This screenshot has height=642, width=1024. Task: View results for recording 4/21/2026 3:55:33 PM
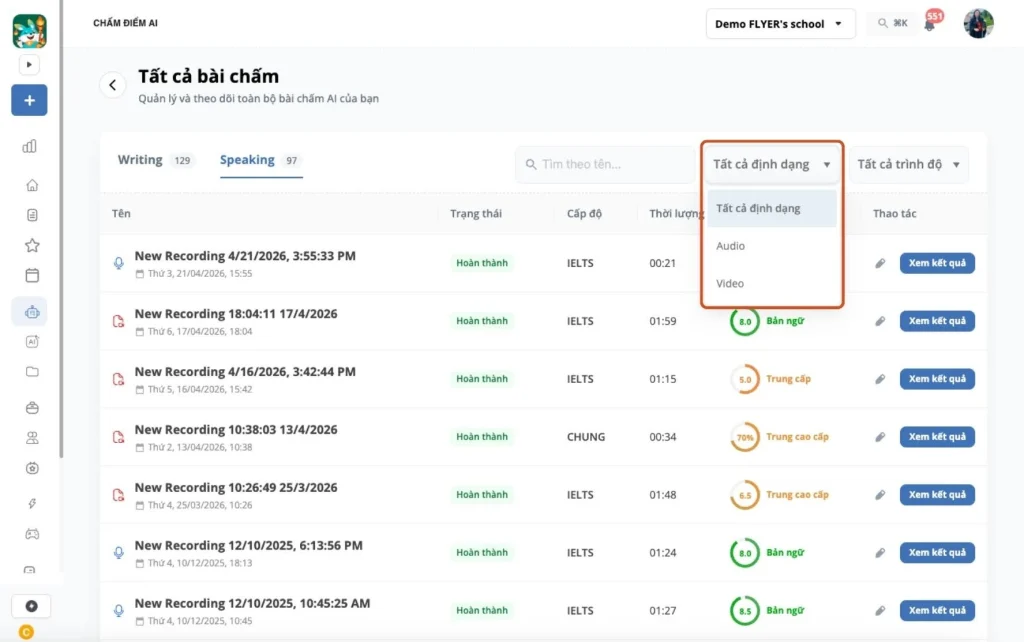936,263
